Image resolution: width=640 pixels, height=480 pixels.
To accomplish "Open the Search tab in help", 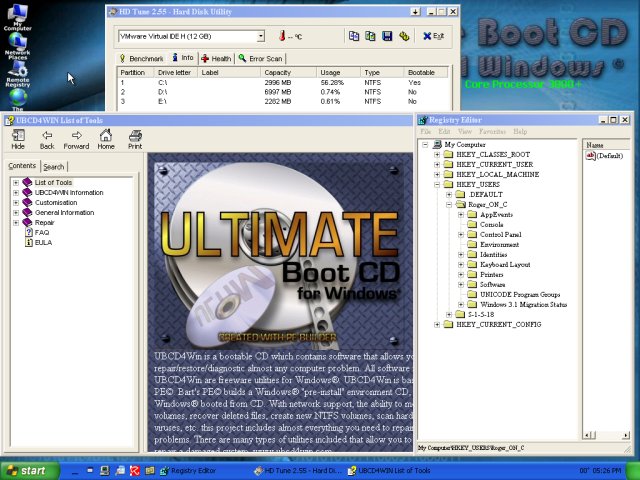I will click(x=54, y=167).
